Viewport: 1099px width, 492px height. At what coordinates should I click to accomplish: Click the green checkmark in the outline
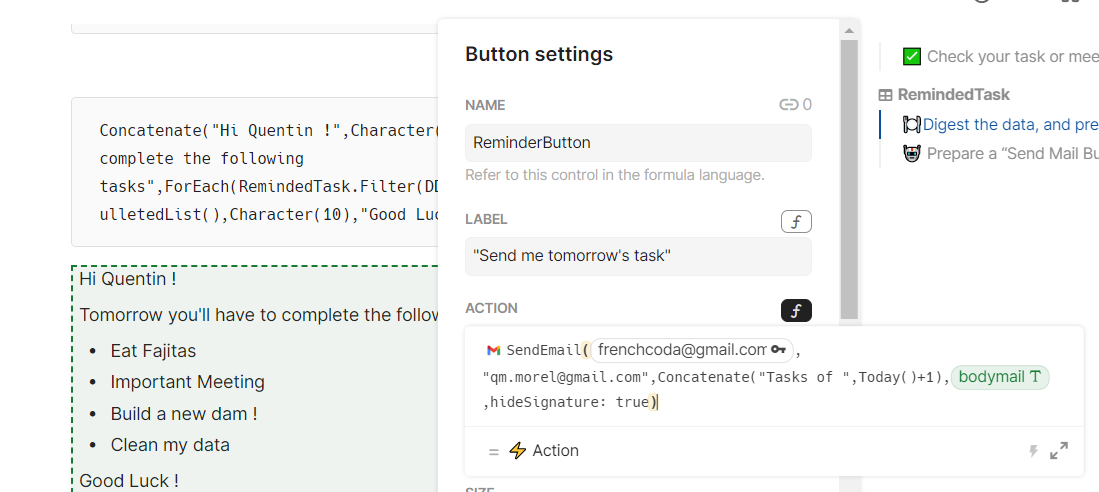[911, 57]
